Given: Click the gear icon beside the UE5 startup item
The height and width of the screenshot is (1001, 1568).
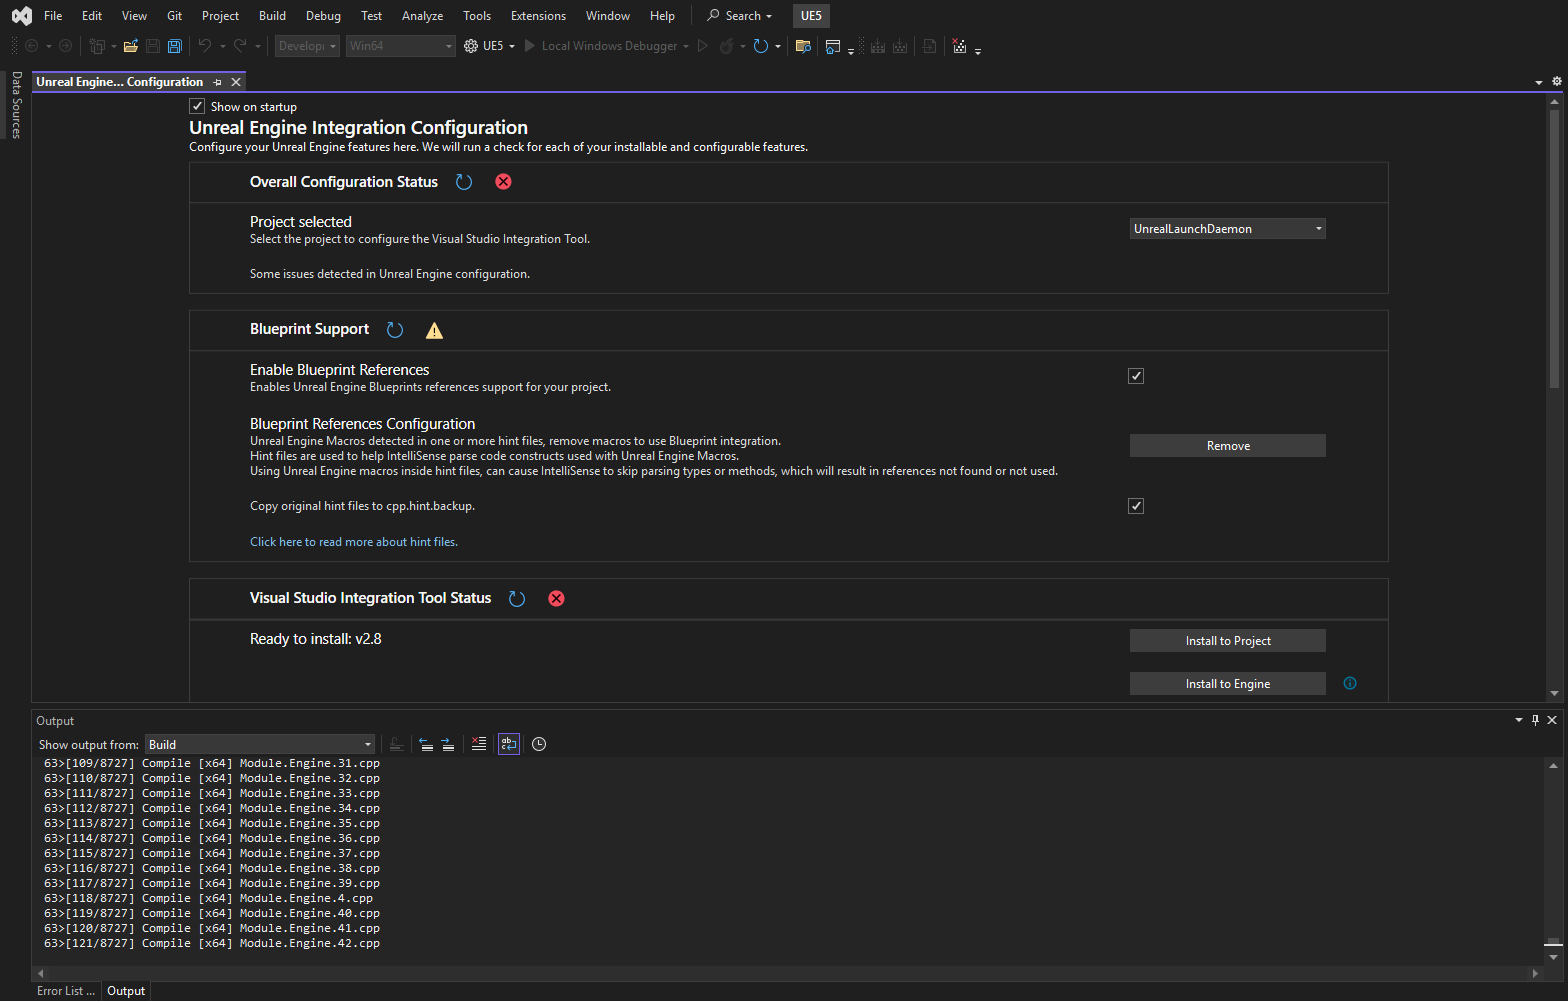Looking at the screenshot, I should click(x=471, y=46).
